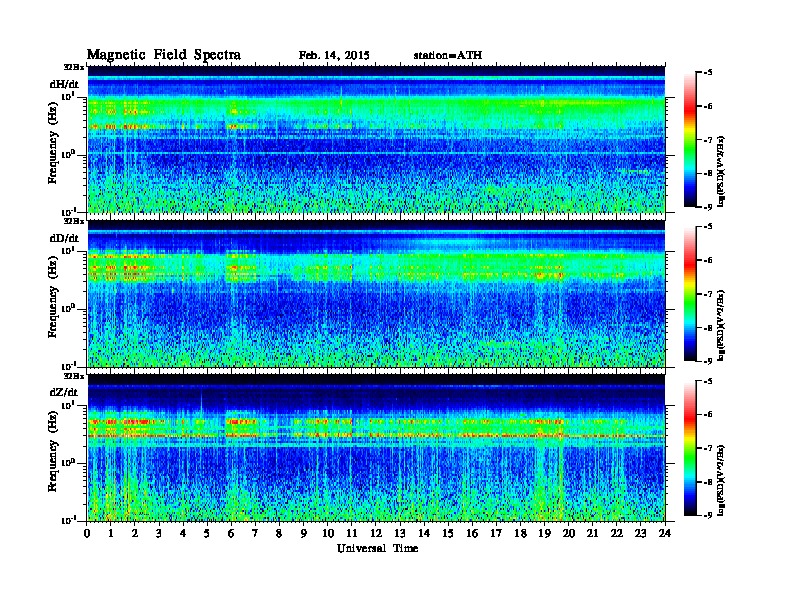Click the color bar beside the dH/dt panel
This screenshot has height=612, width=792.
click(690, 140)
